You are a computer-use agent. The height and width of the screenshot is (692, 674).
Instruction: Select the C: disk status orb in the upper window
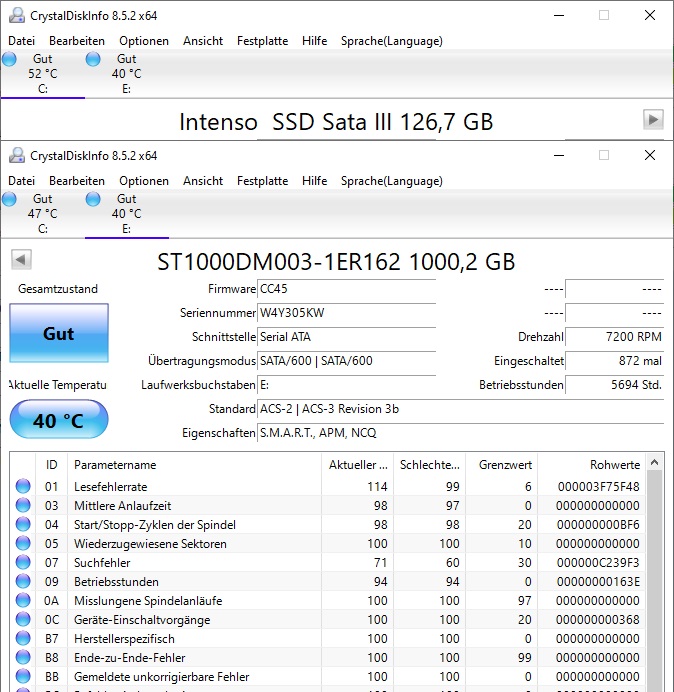point(9,59)
